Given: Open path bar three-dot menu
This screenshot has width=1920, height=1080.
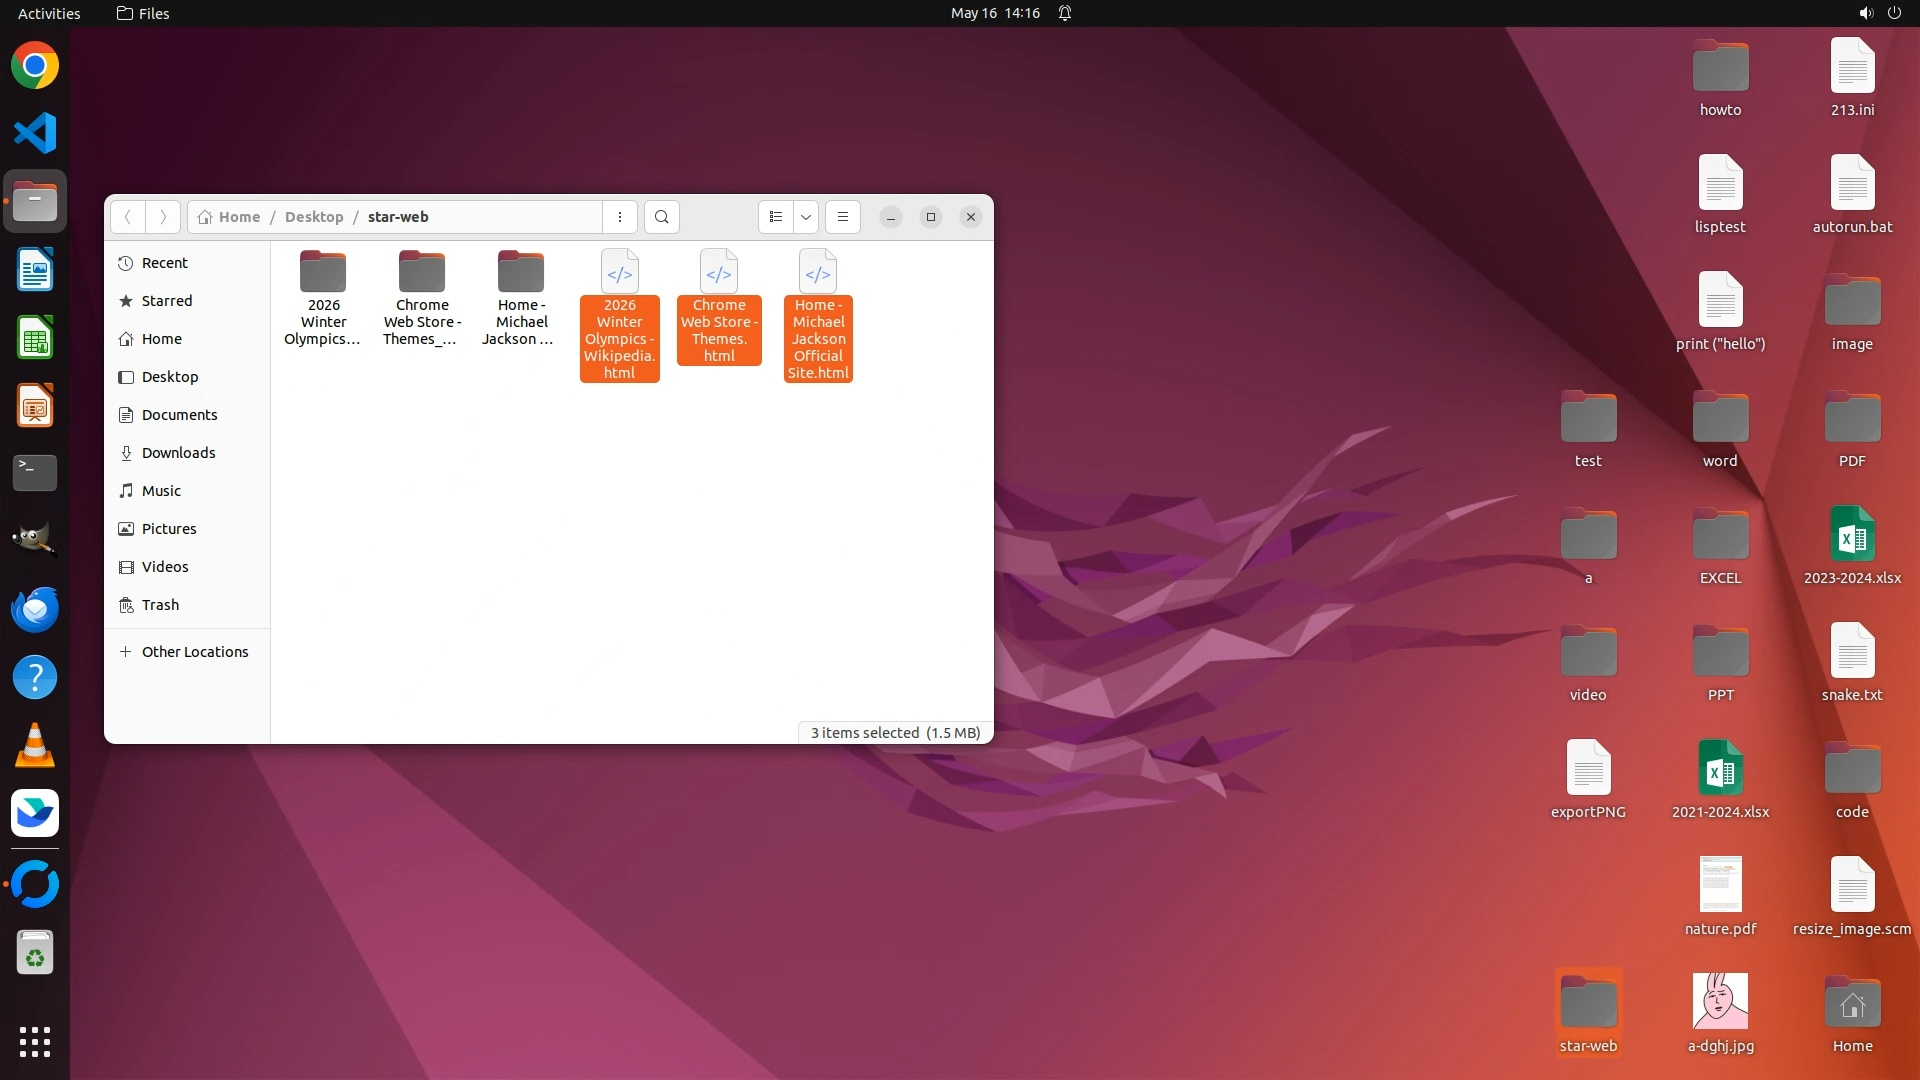Looking at the screenshot, I should point(620,217).
